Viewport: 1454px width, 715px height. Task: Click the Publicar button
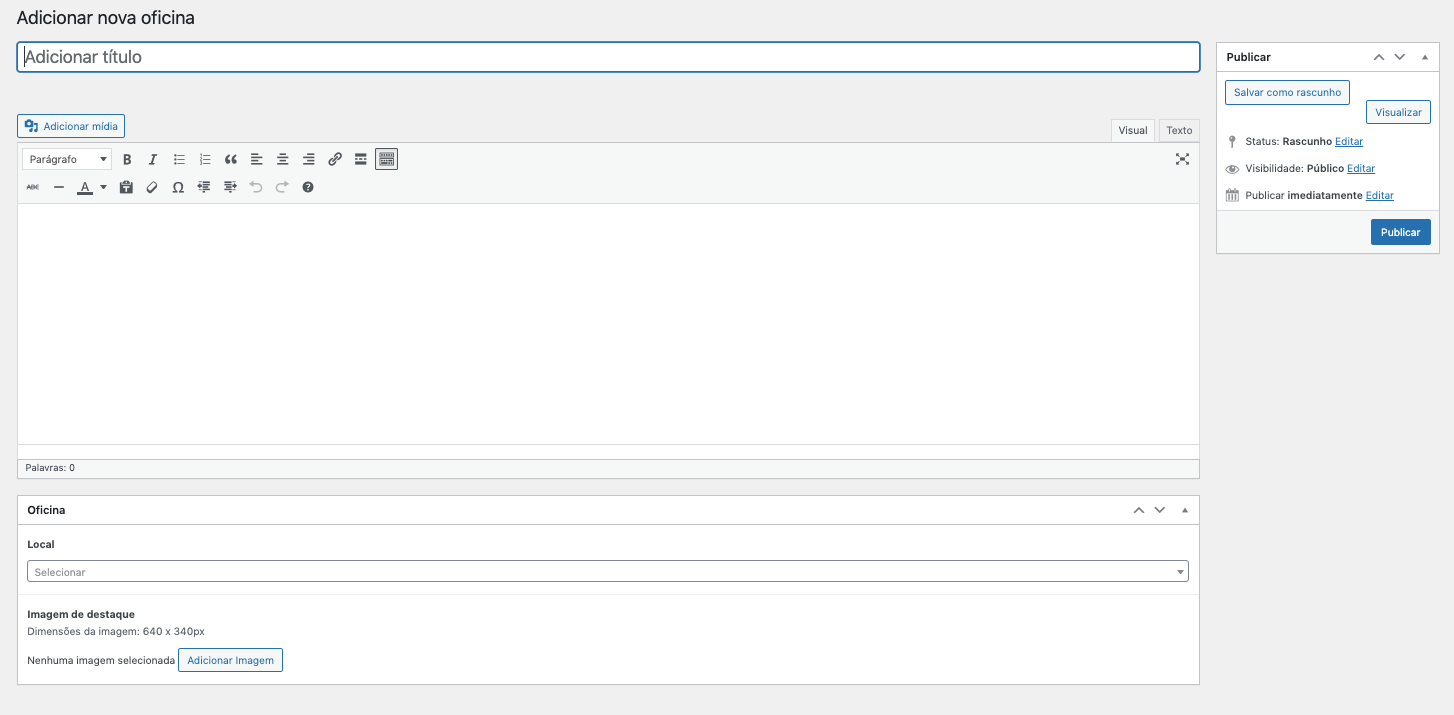[x=1400, y=232]
